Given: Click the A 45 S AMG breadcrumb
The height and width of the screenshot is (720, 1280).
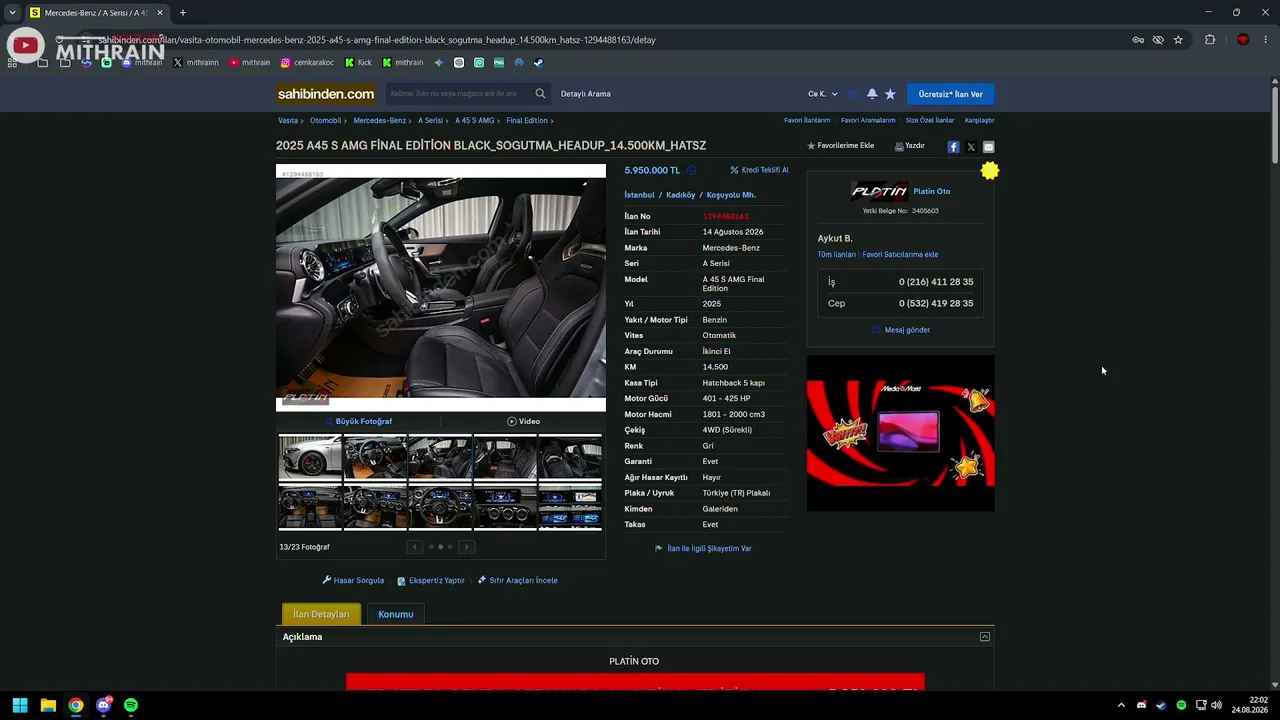Looking at the screenshot, I should point(475,121).
